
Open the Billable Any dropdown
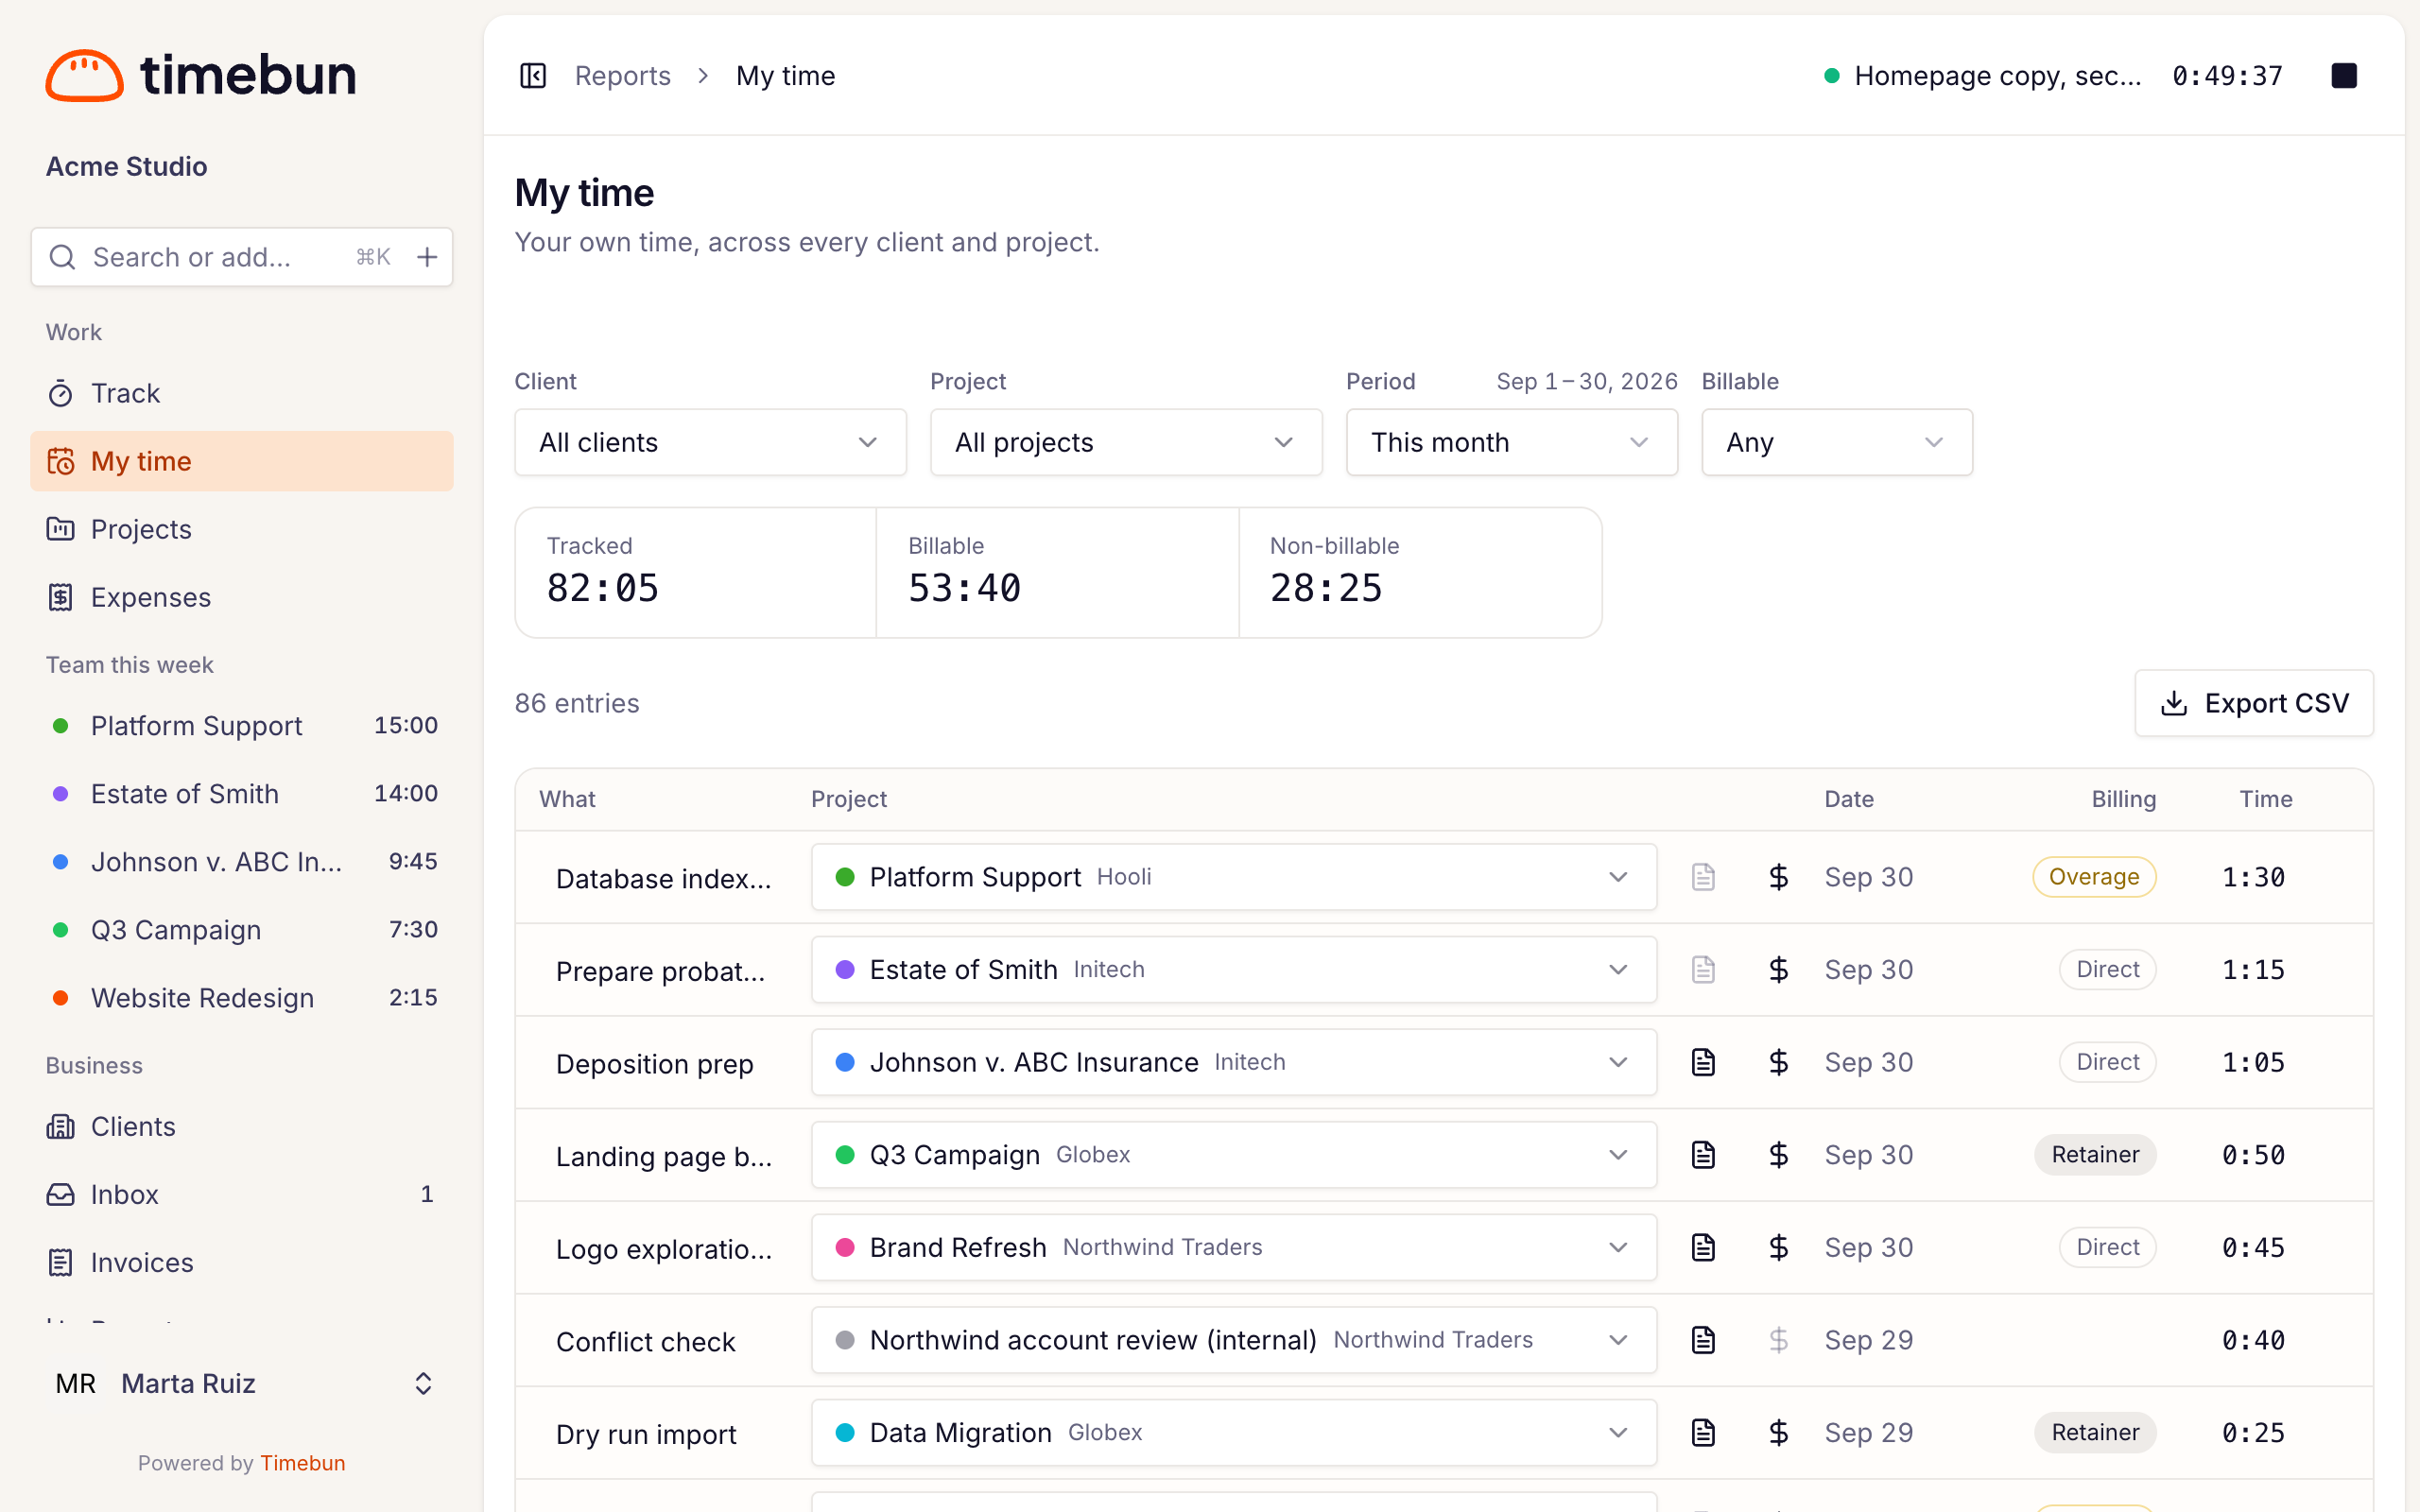tap(1837, 442)
